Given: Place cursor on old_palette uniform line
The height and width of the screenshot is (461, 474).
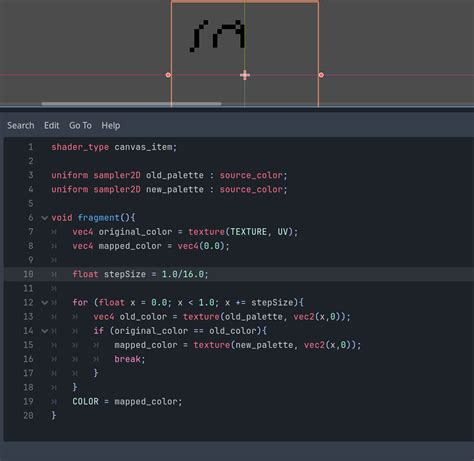Looking at the screenshot, I should (169, 175).
